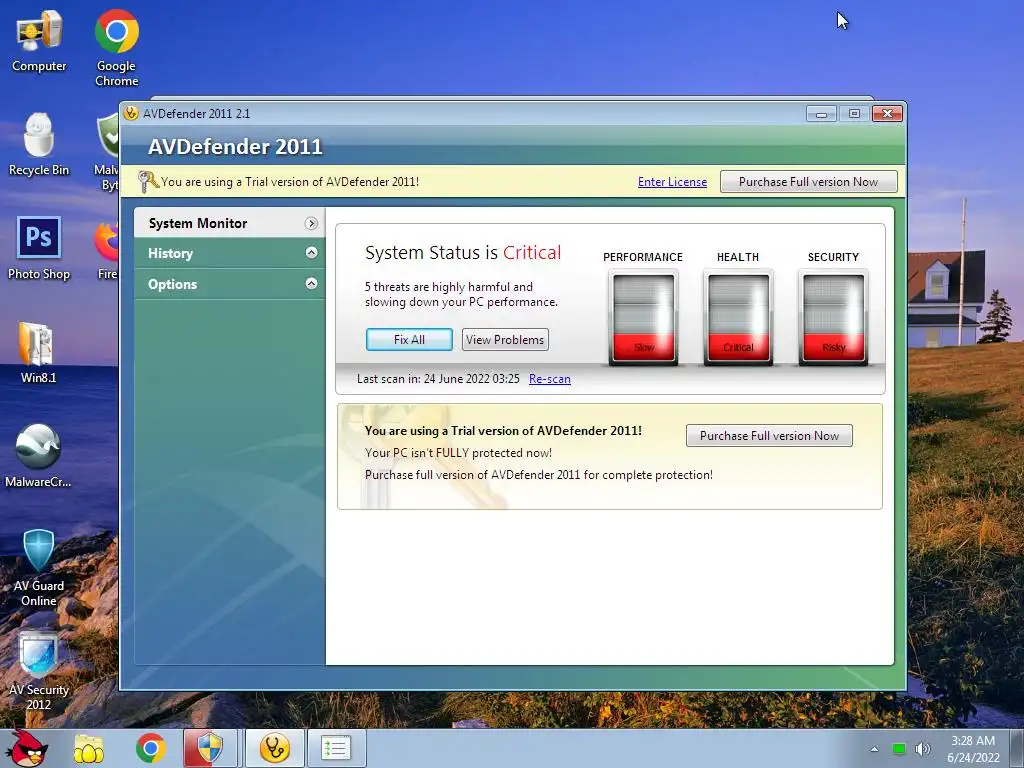Open Chrome from the taskbar
Image resolution: width=1024 pixels, height=768 pixels.
click(150, 748)
